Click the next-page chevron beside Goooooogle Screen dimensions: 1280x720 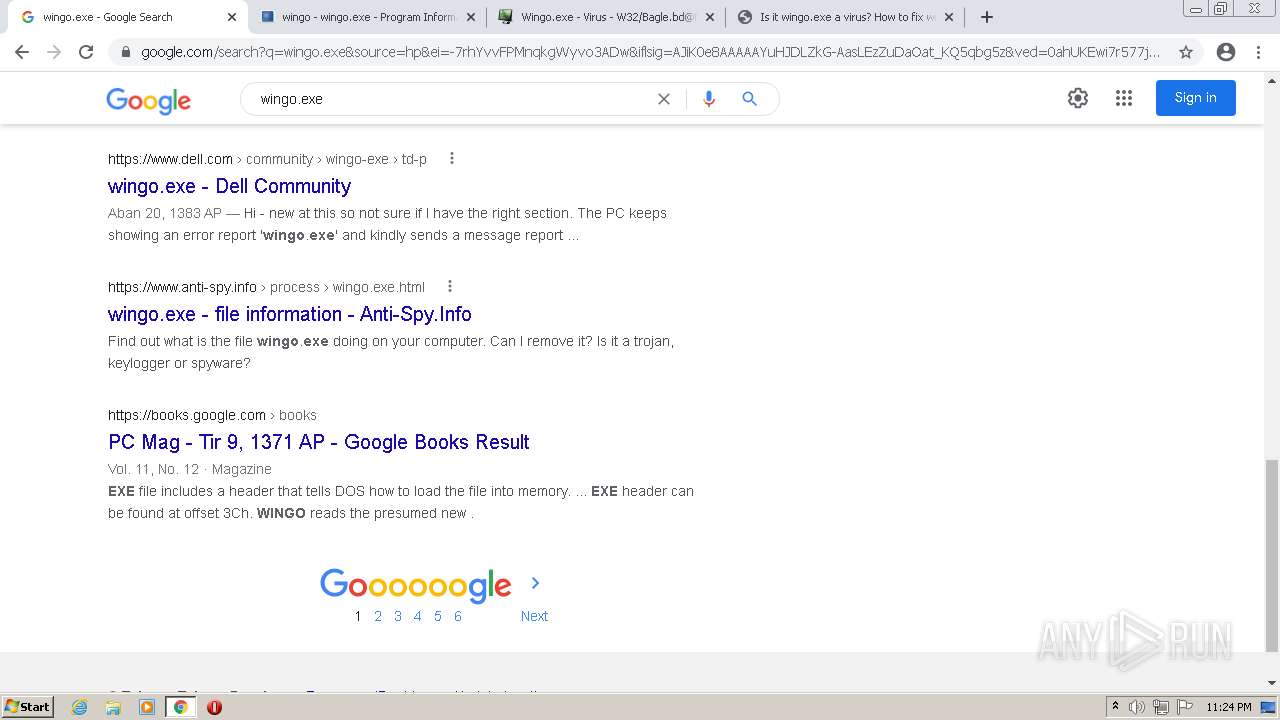pyautogui.click(x=535, y=583)
